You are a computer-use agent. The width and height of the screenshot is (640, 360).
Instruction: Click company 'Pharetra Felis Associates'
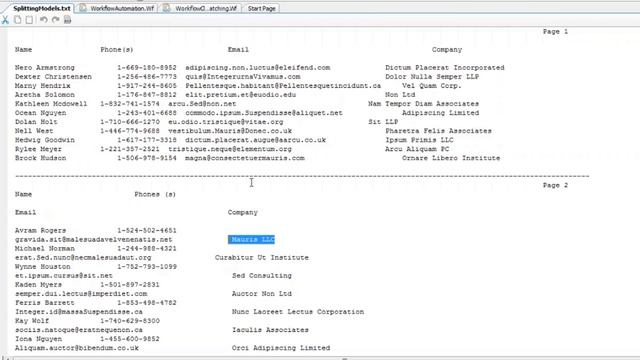pyautogui.click(x=438, y=131)
